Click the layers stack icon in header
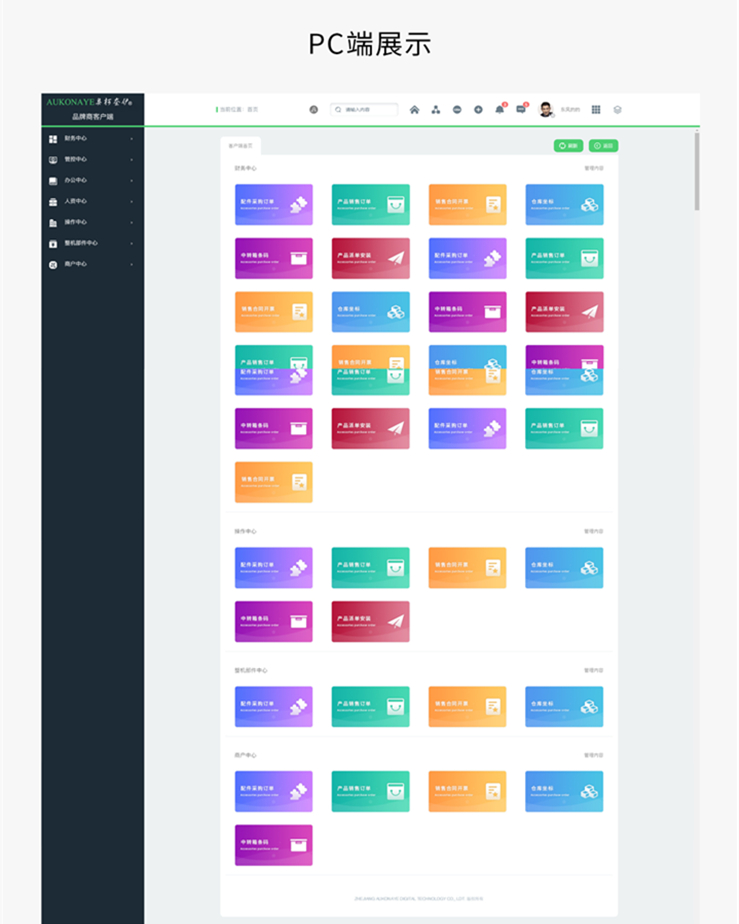This screenshot has height=924, width=739. (x=617, y=110)
